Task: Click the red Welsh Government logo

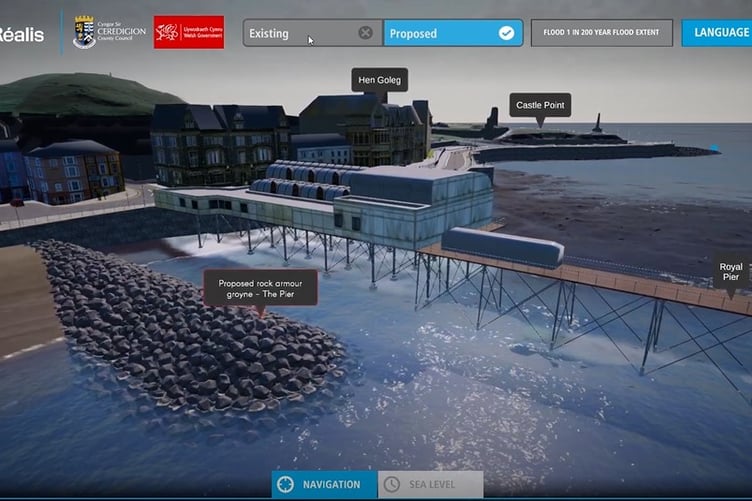Action: click(188, 32)
